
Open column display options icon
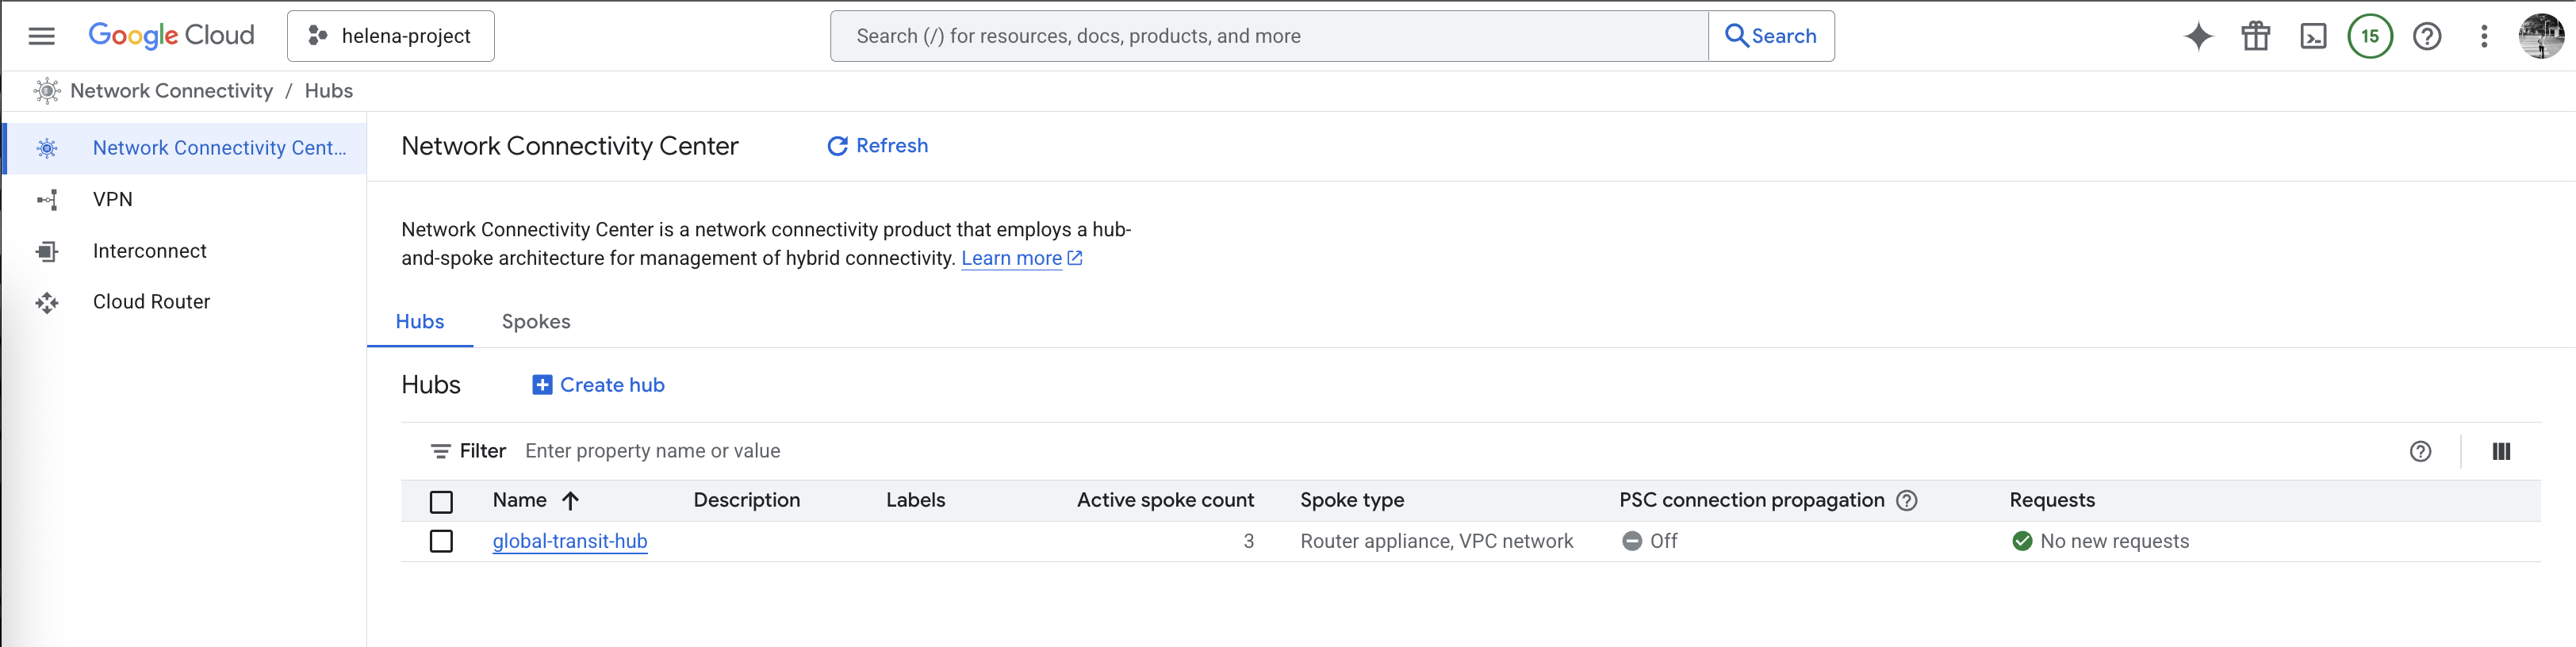(2500, 451)
